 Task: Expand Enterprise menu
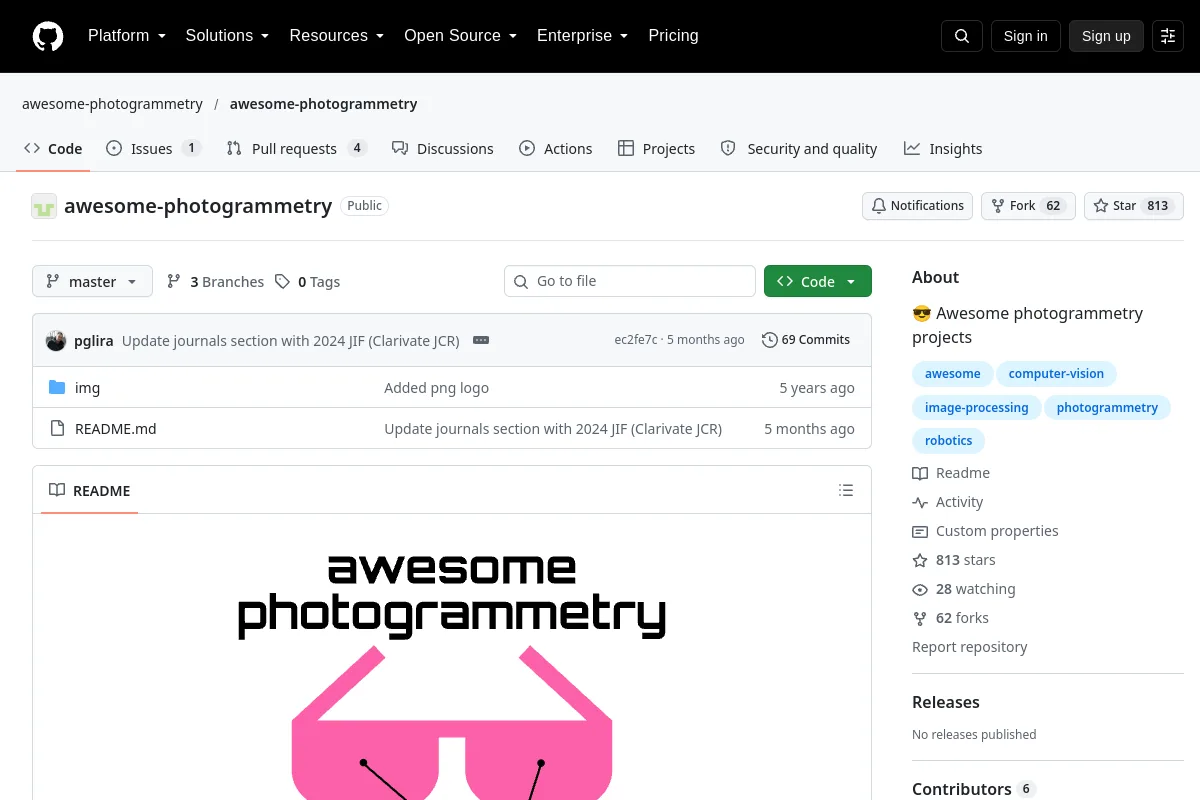[x=582, y=36]
